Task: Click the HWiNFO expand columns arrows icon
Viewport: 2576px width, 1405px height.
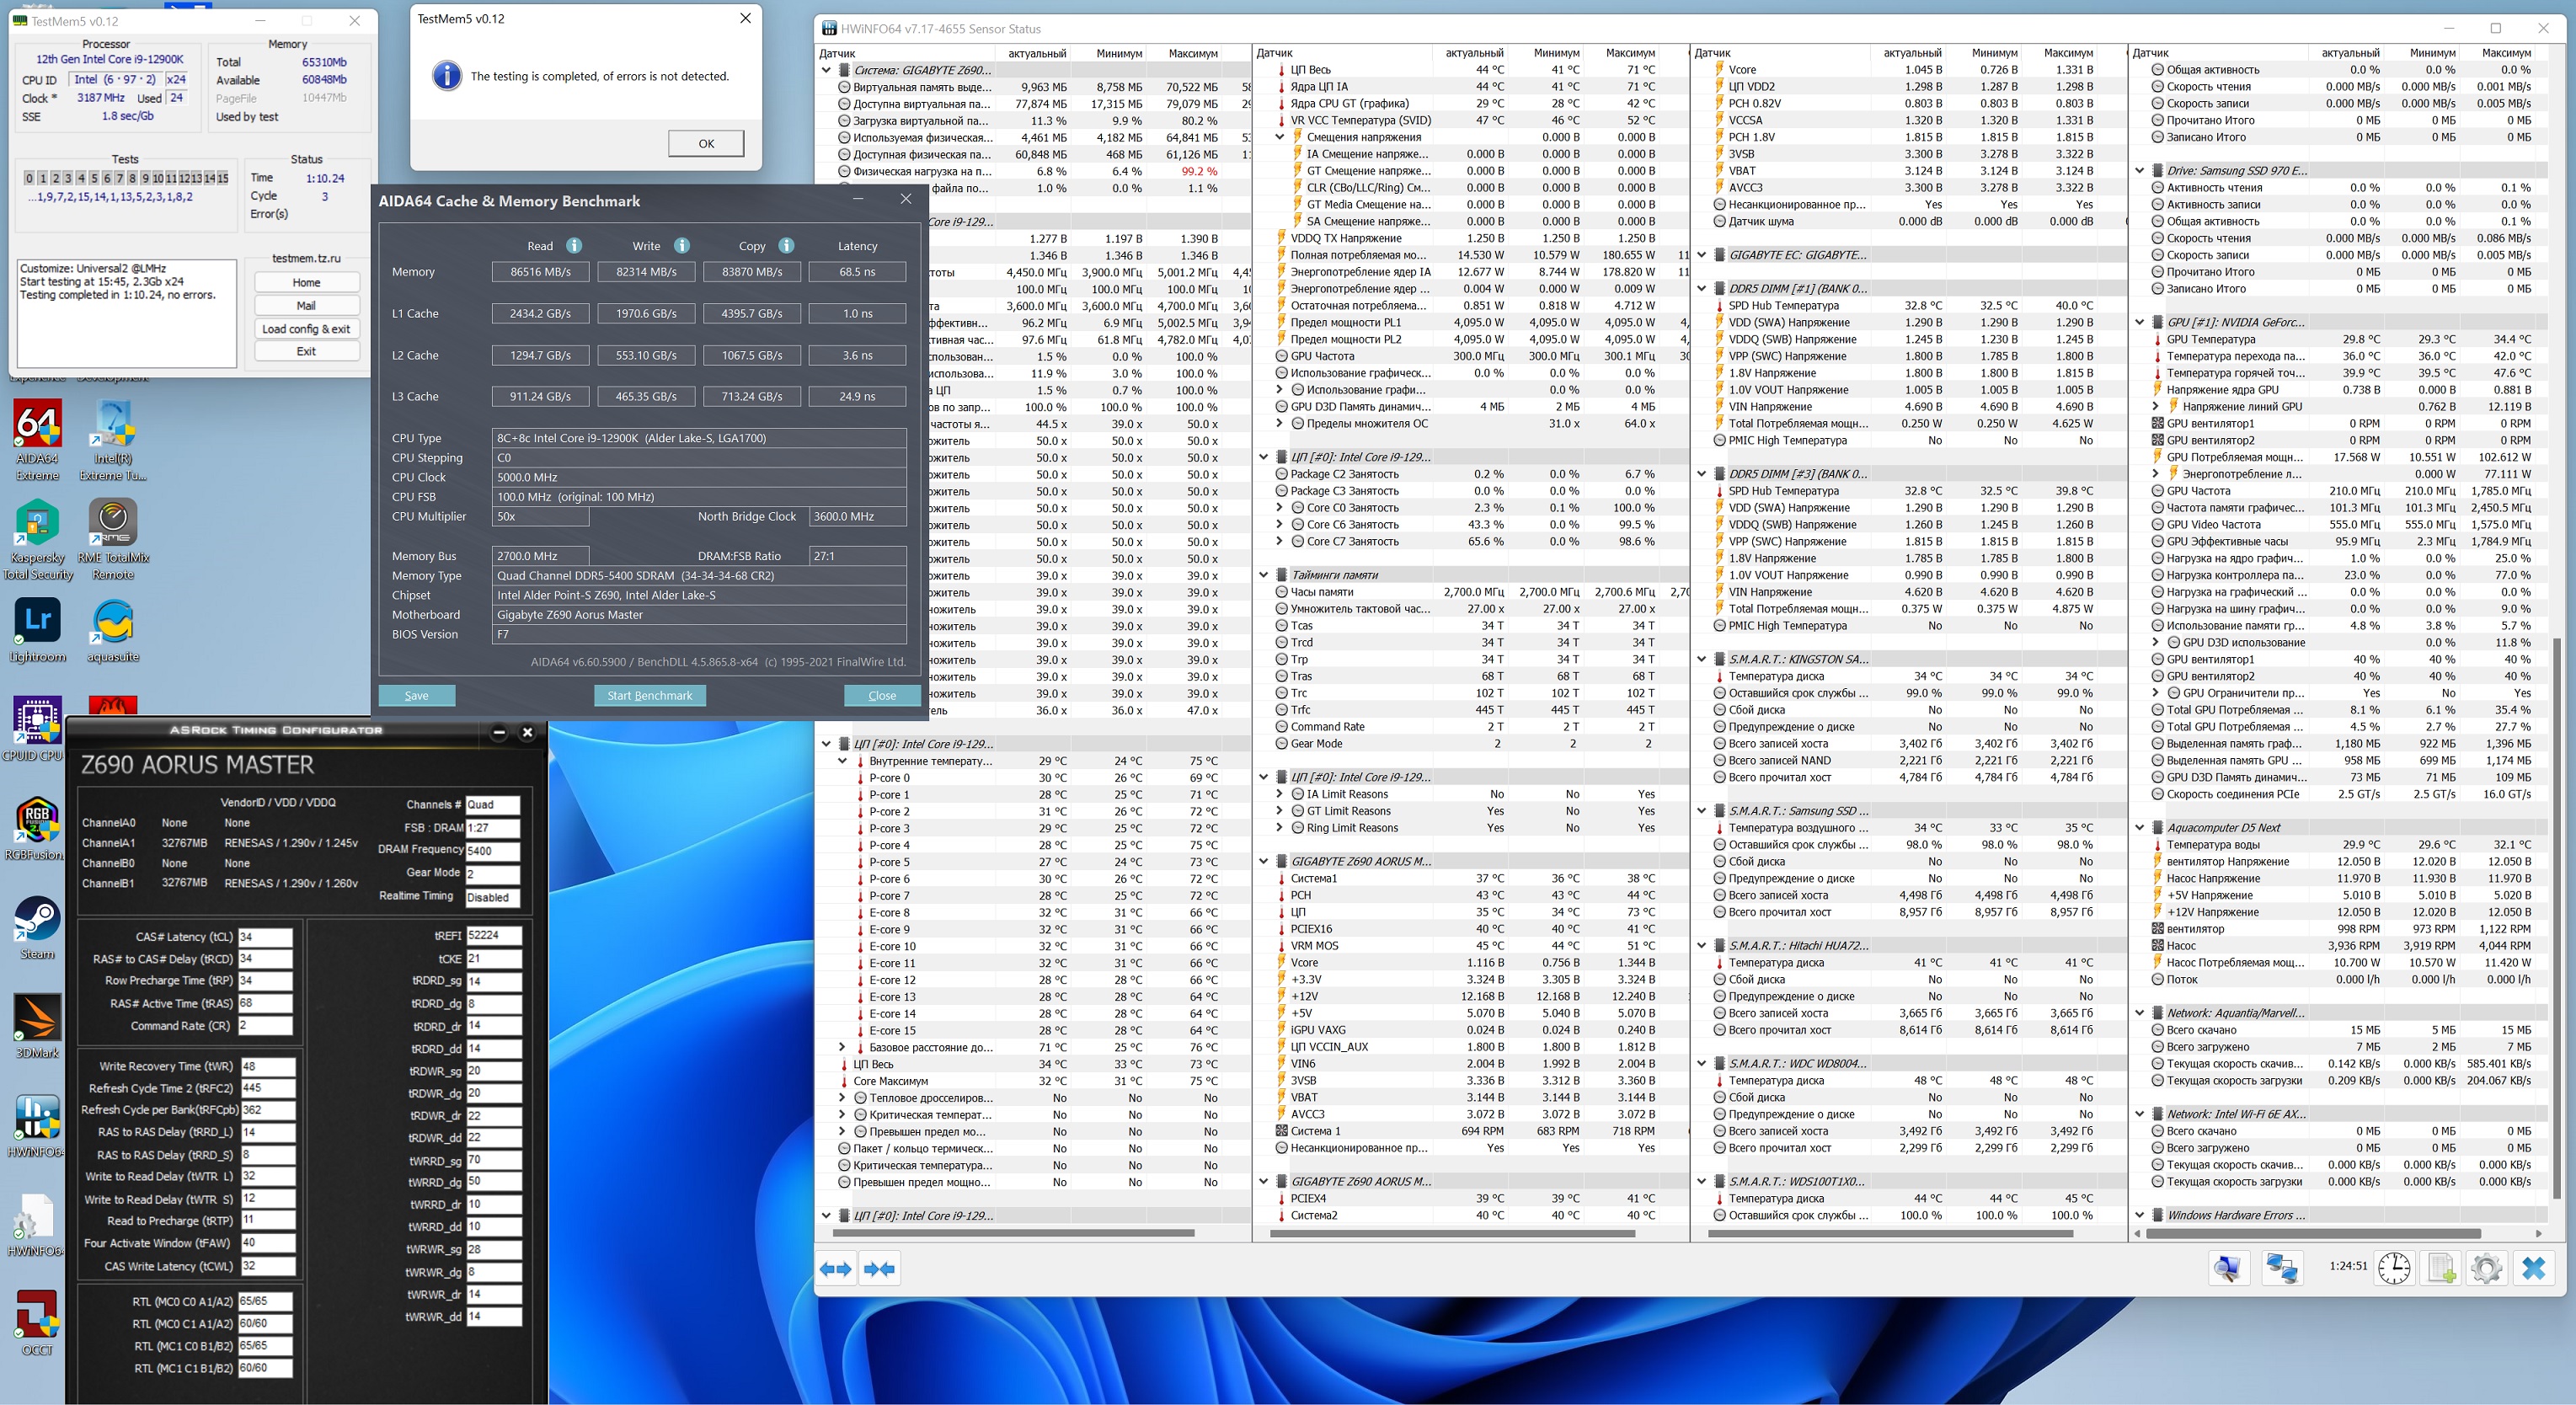Action: 836,1268
